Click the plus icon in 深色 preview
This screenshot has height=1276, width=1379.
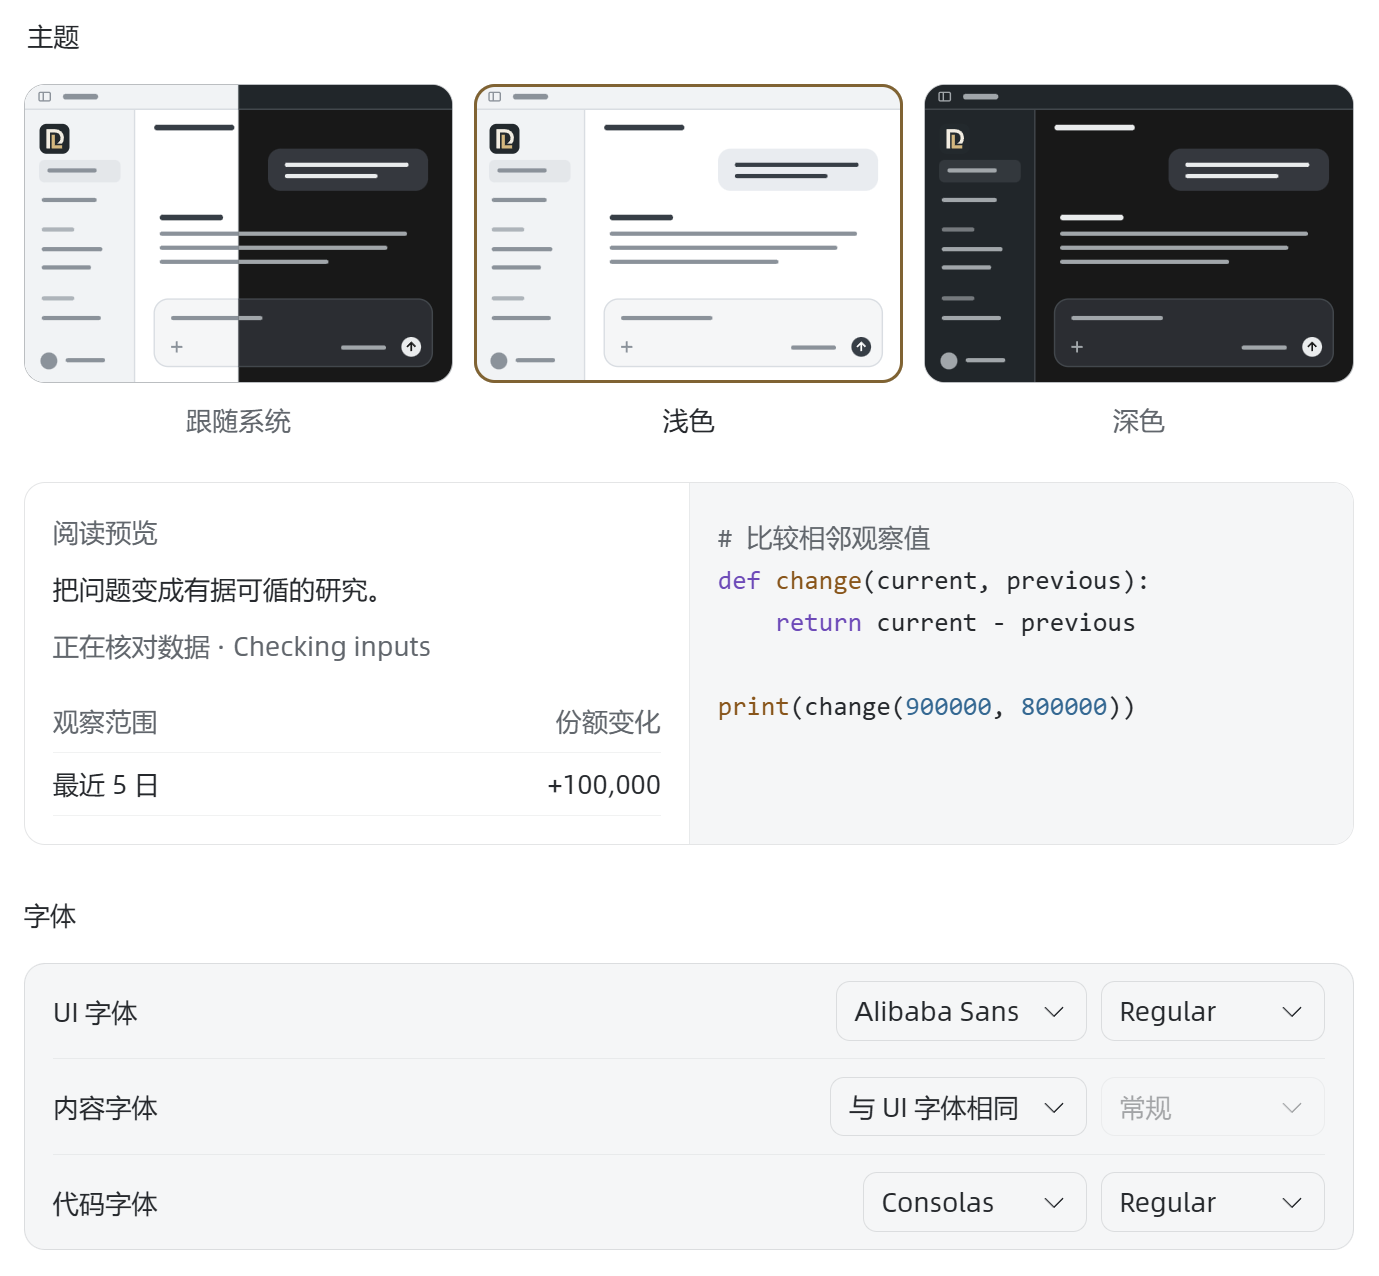coord(1077,347)
